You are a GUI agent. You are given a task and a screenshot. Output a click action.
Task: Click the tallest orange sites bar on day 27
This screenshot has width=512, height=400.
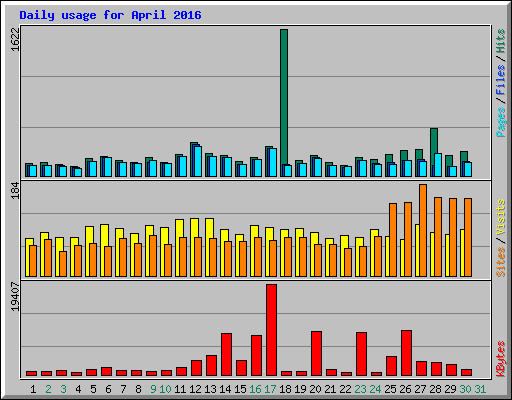point(423,231)
